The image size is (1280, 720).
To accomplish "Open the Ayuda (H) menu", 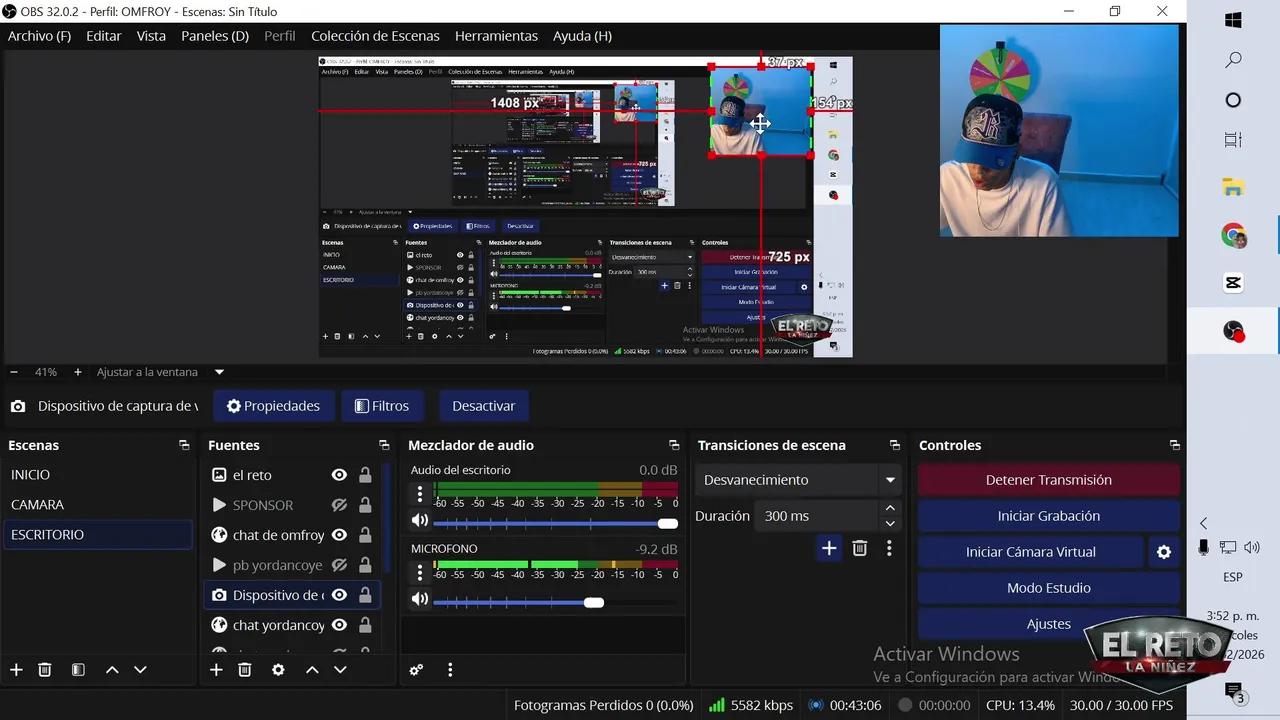I will point(582,36).
